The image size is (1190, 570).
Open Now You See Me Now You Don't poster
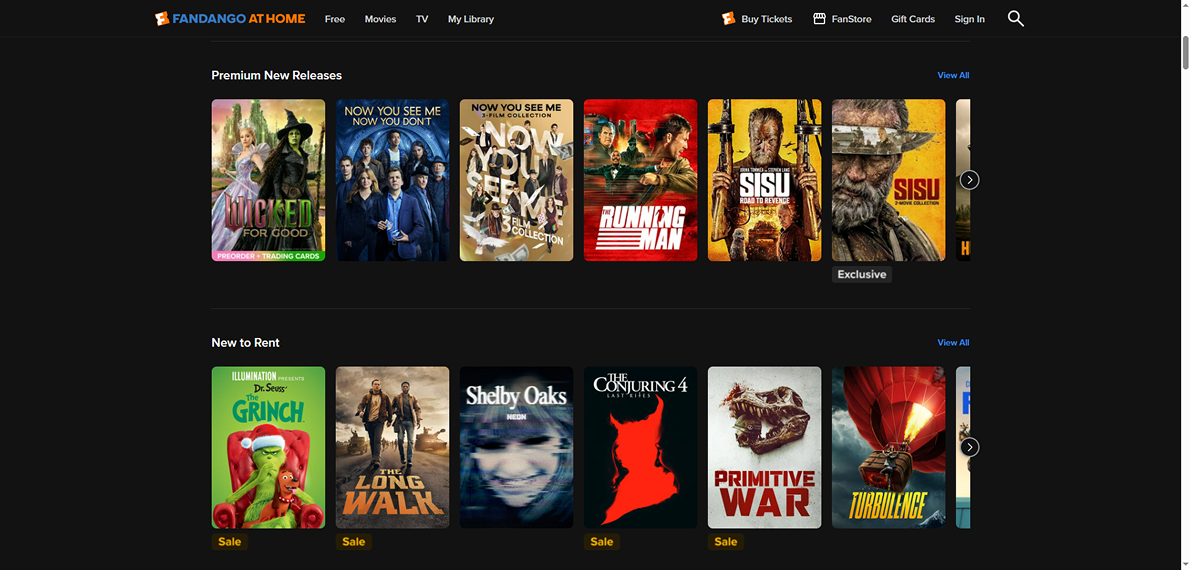click(392, 180)
